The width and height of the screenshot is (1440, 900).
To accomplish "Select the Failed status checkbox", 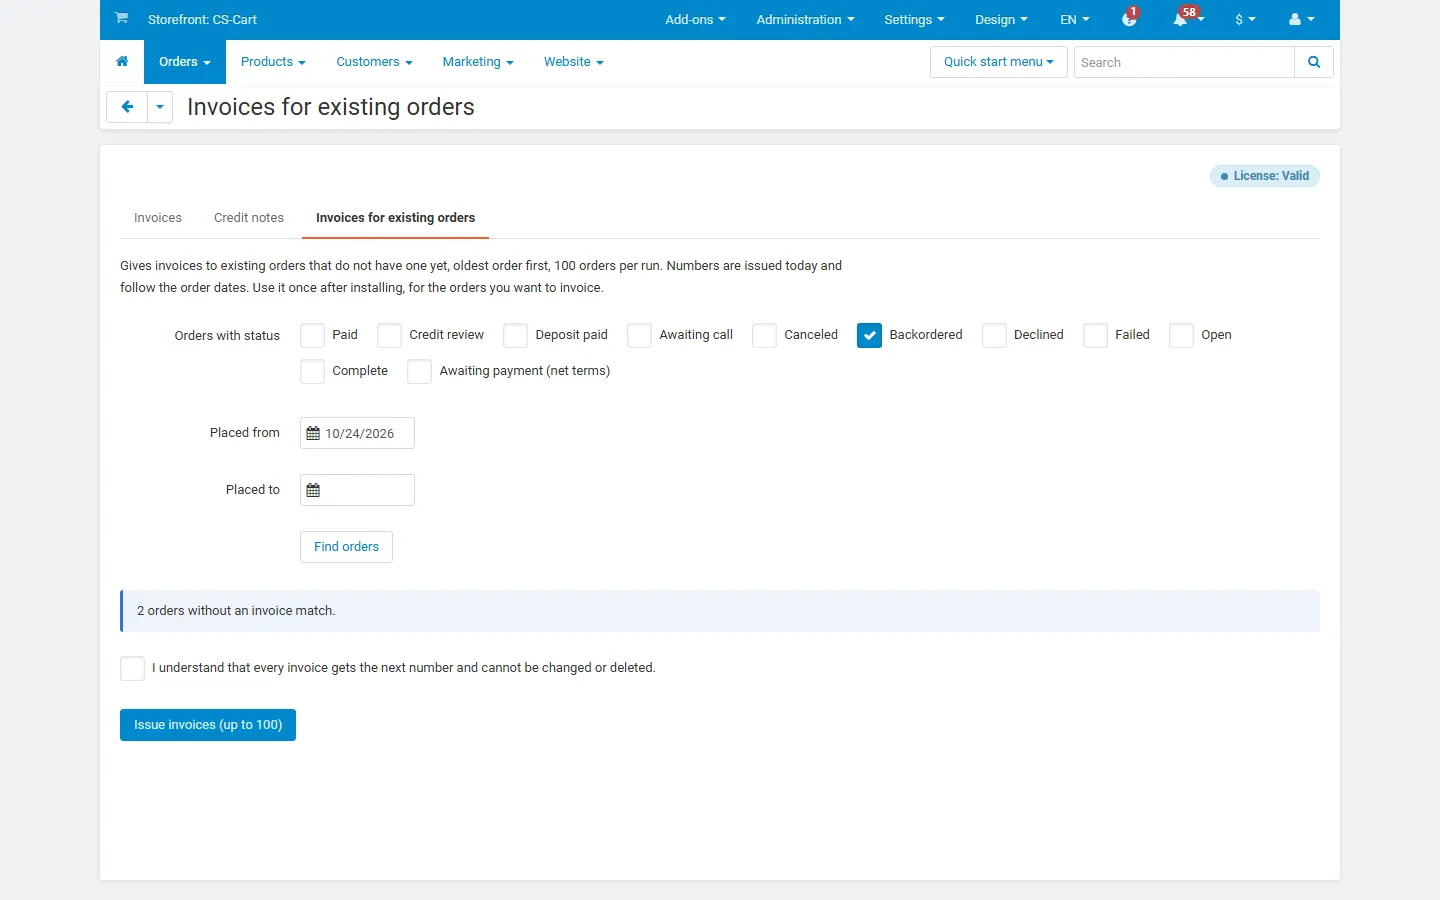I will pyautogui.click(x=1096, y=335).
